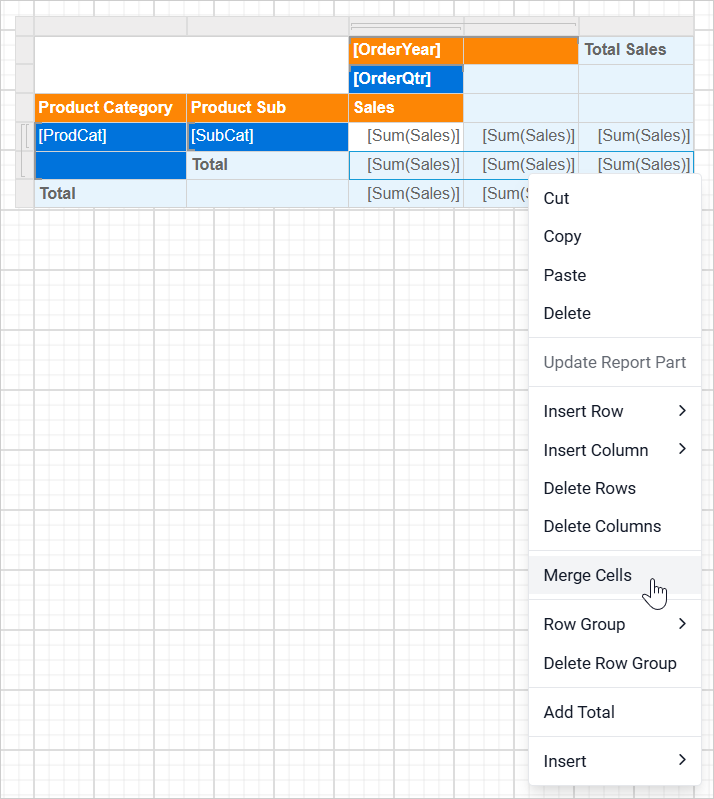The width and height of the screenshot is (714, 799).
Task: Select the bottom-left Total cell
Action: click(x=110, y=194)
